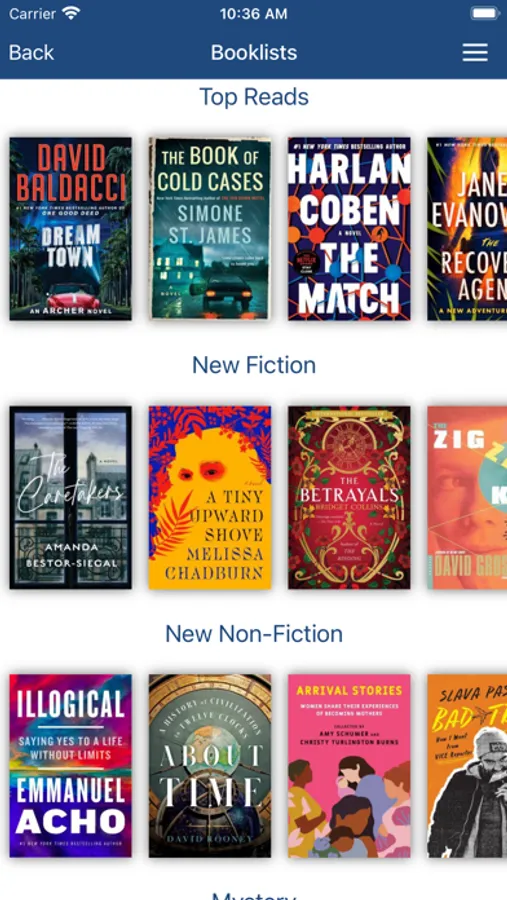Open Janet Evanovich Recovery Agent book cover
The height and width of the screenshot is (900, 507).
click(467, 228)
